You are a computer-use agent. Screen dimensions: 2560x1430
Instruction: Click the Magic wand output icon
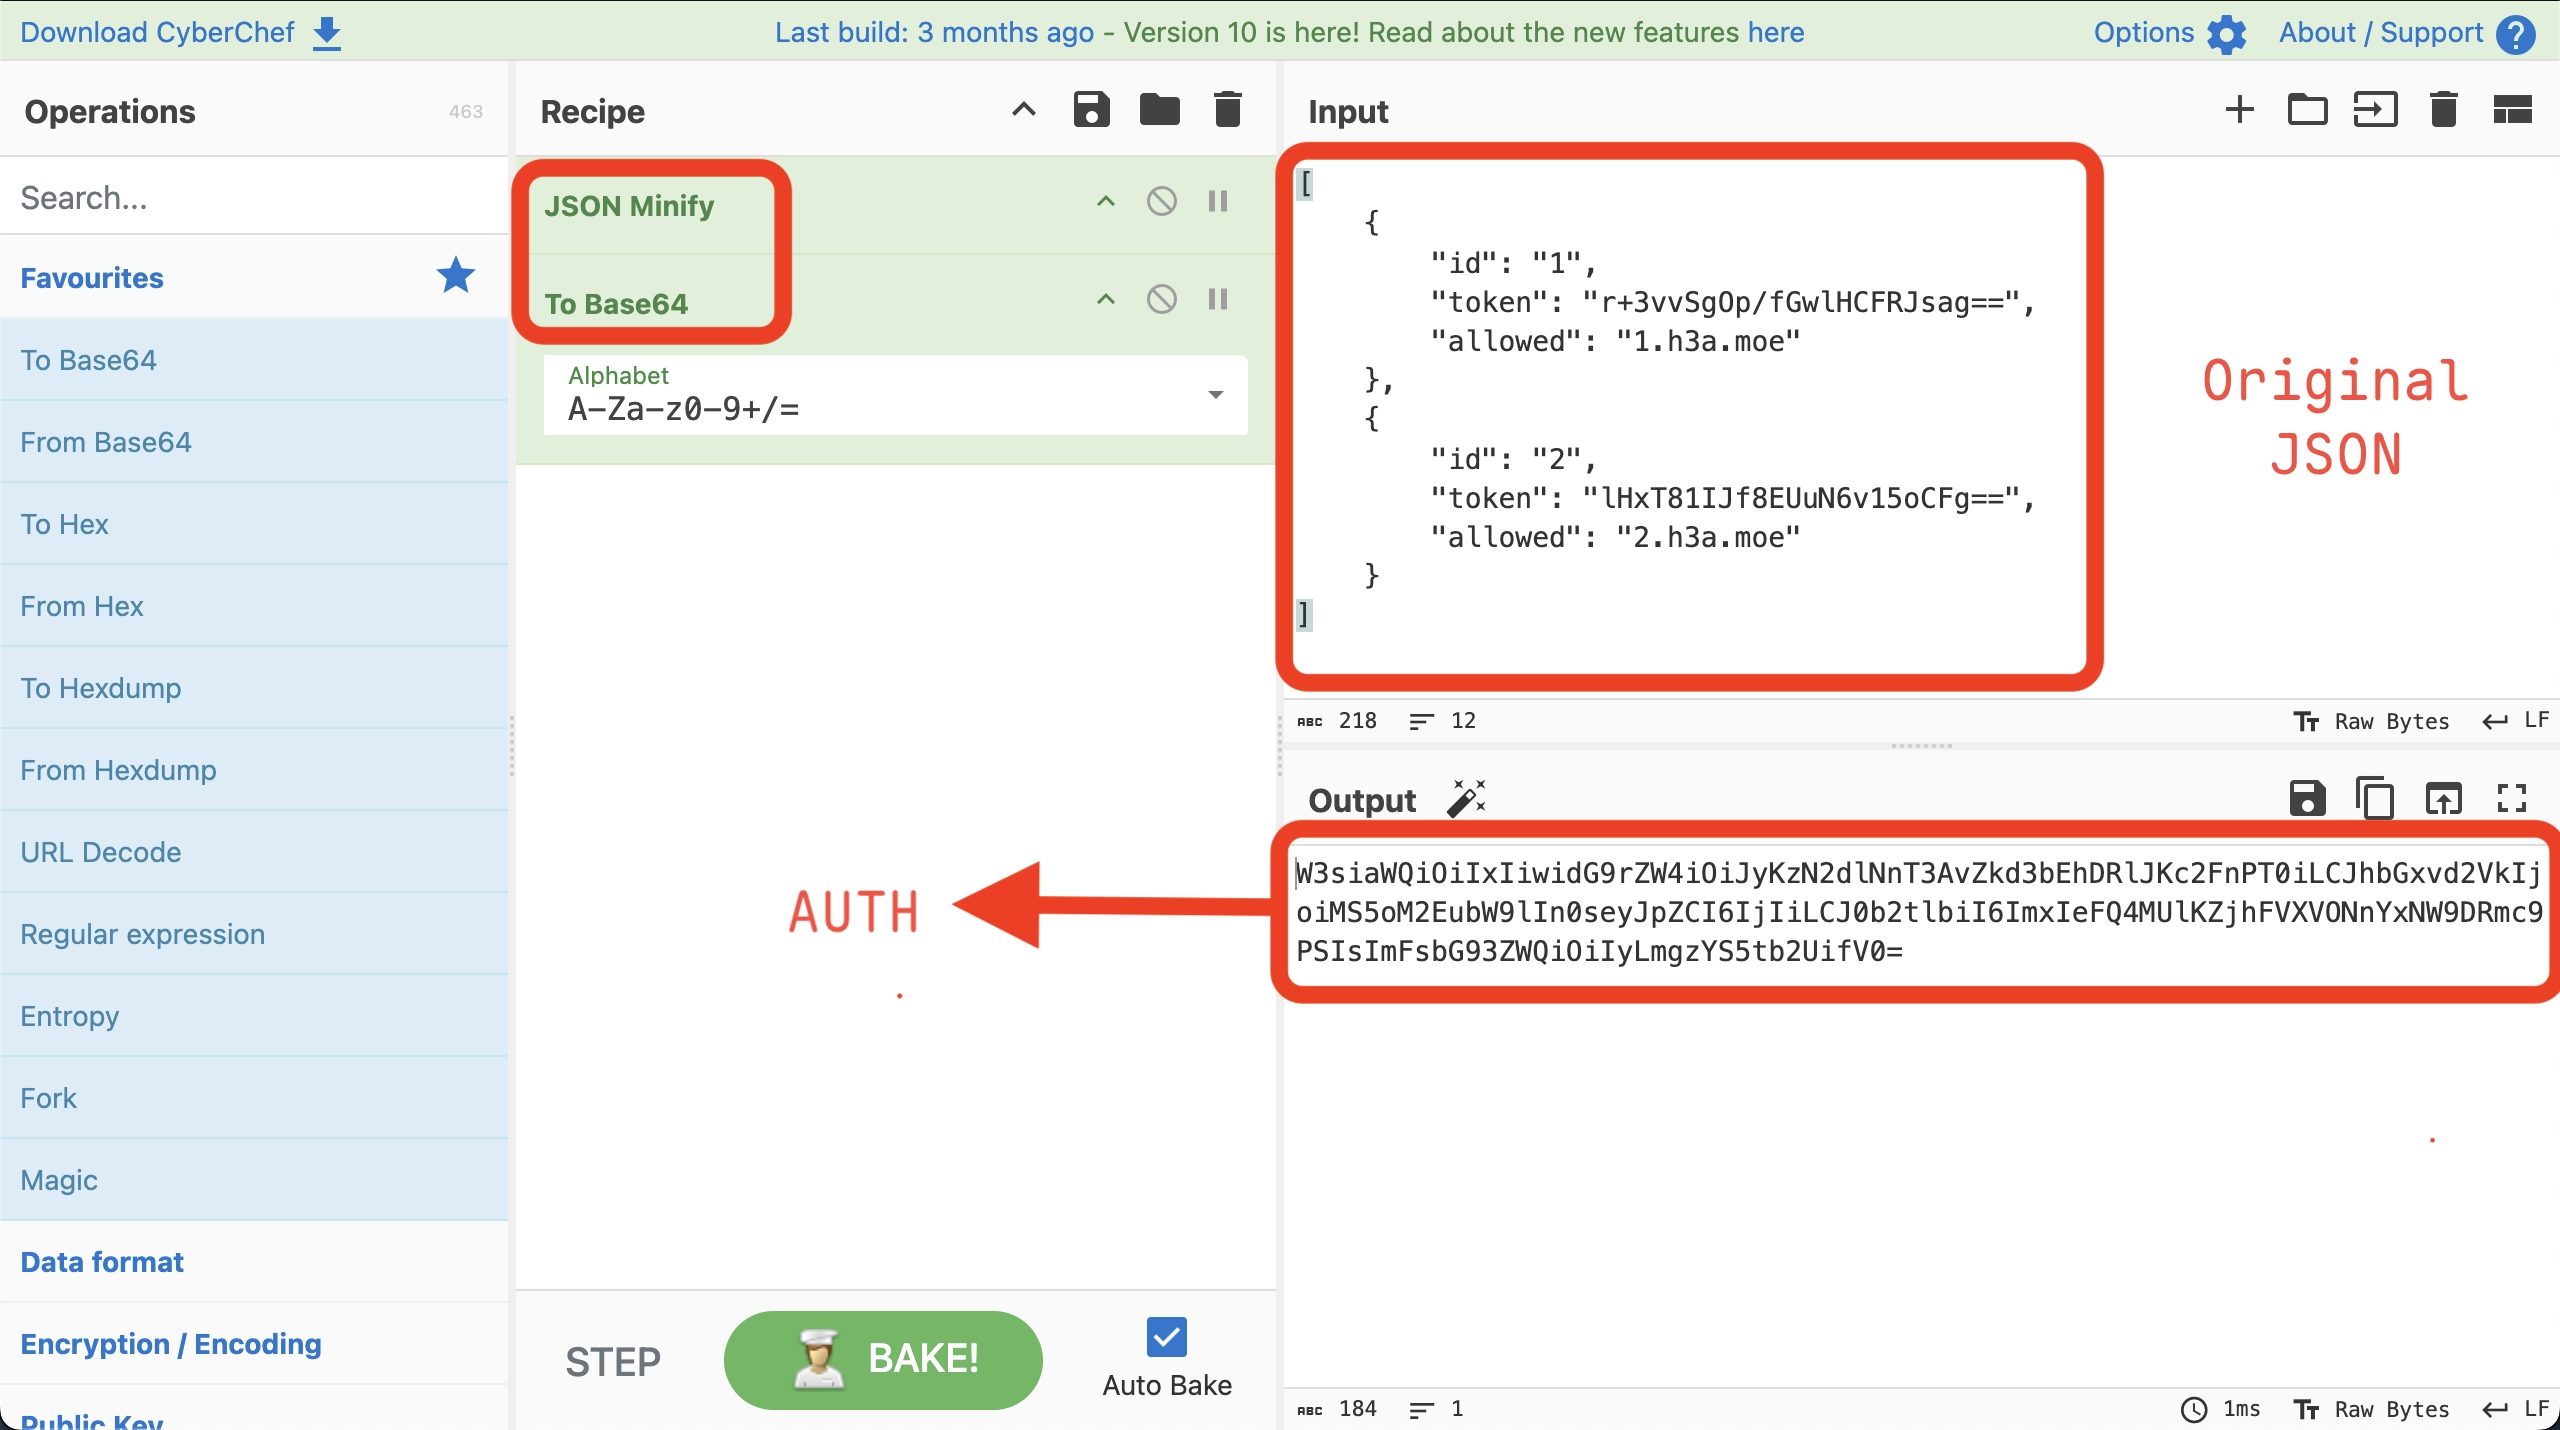[x=1466, y=799]
